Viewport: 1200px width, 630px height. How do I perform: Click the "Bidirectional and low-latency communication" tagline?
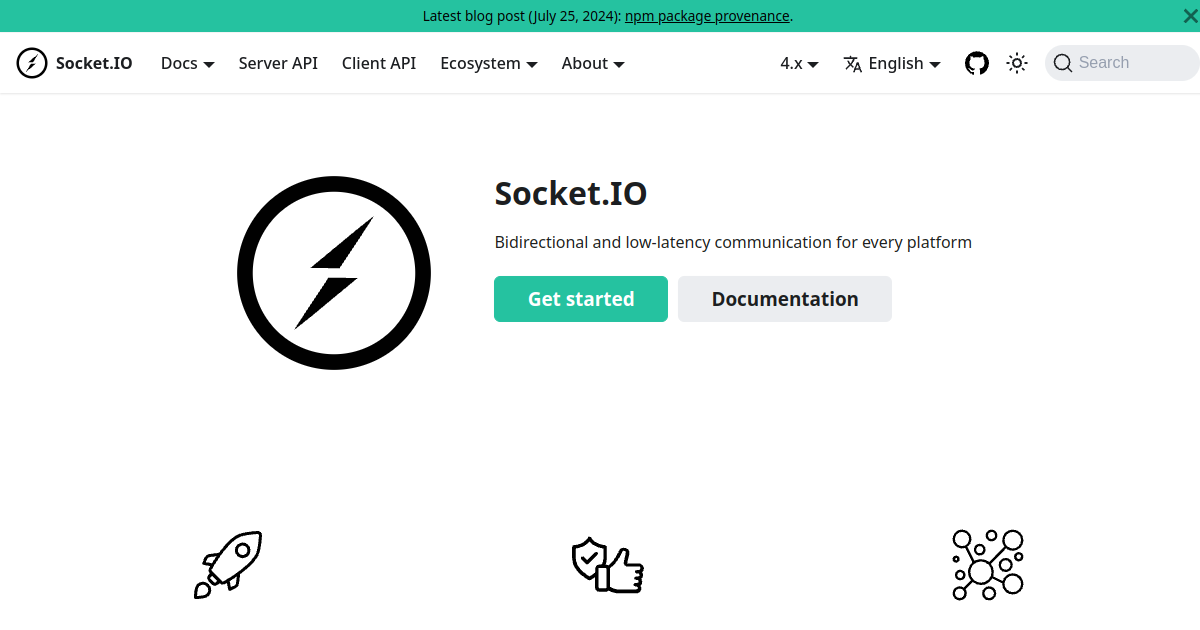click(733, 242)
